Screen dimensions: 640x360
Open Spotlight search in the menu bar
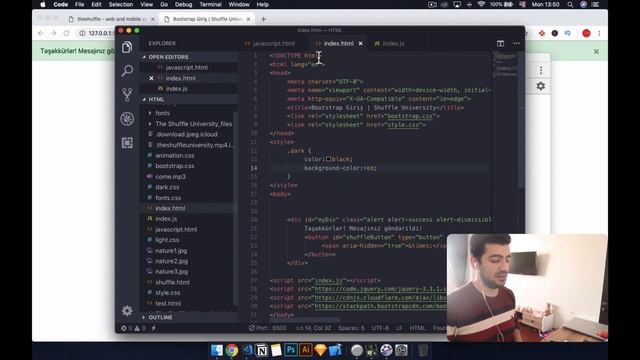570,4
